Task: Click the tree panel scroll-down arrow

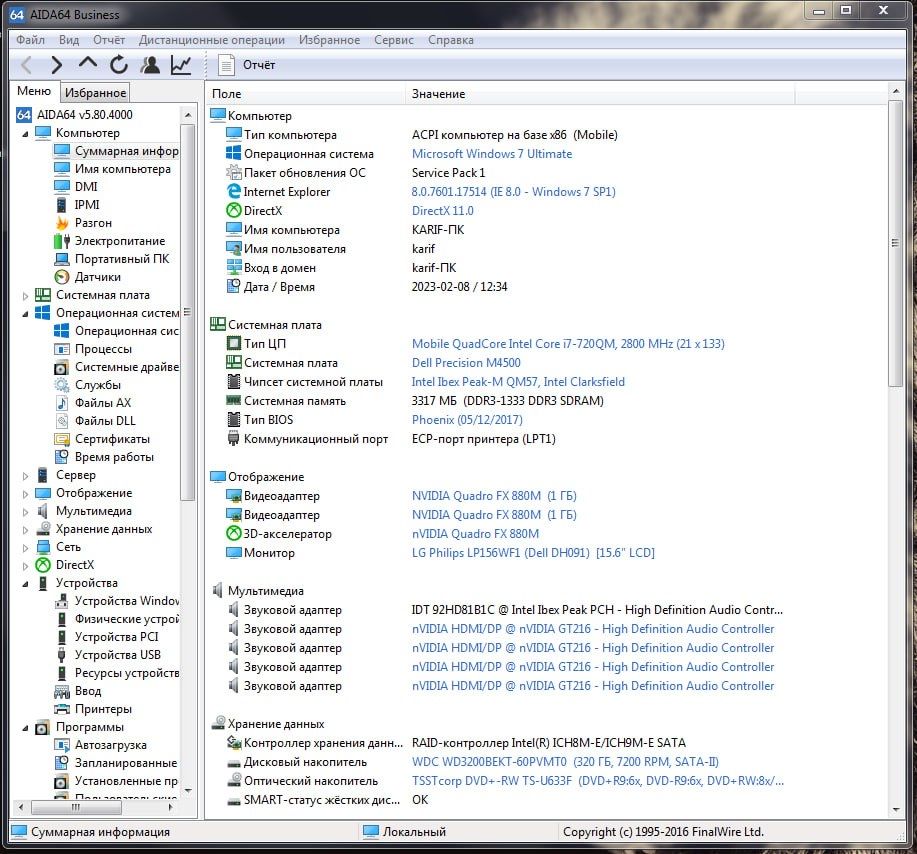Action: tap(188, 790)
